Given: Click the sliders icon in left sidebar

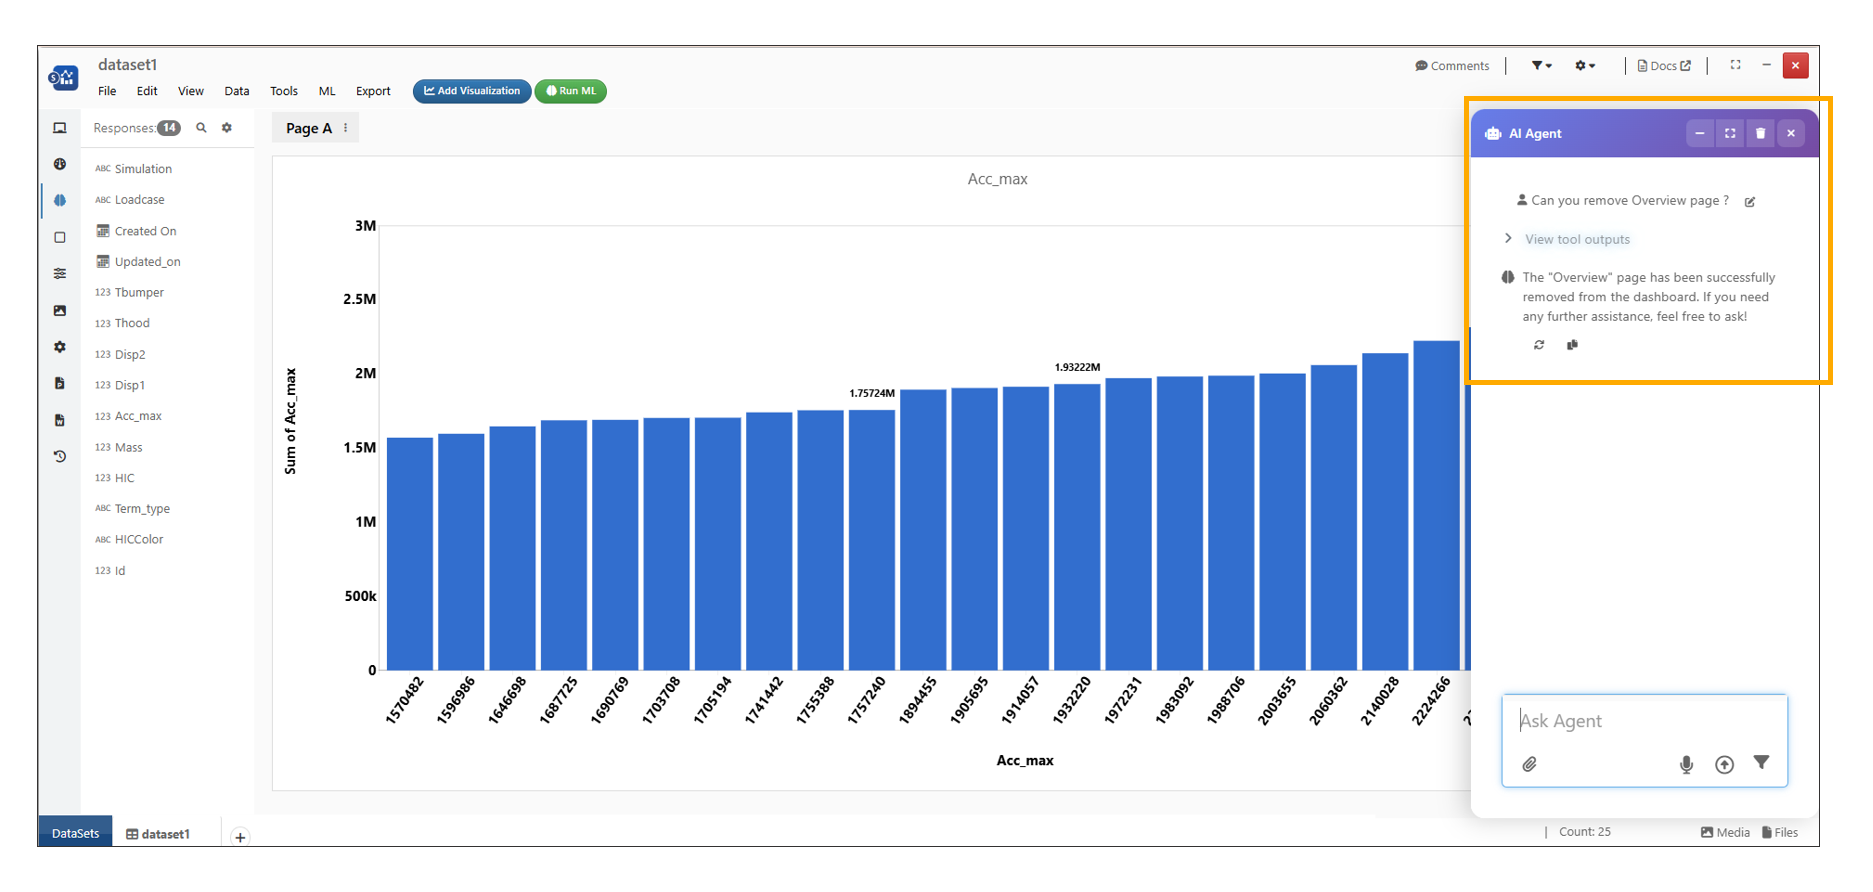Looking at the screenshot, I should (60, 273).
